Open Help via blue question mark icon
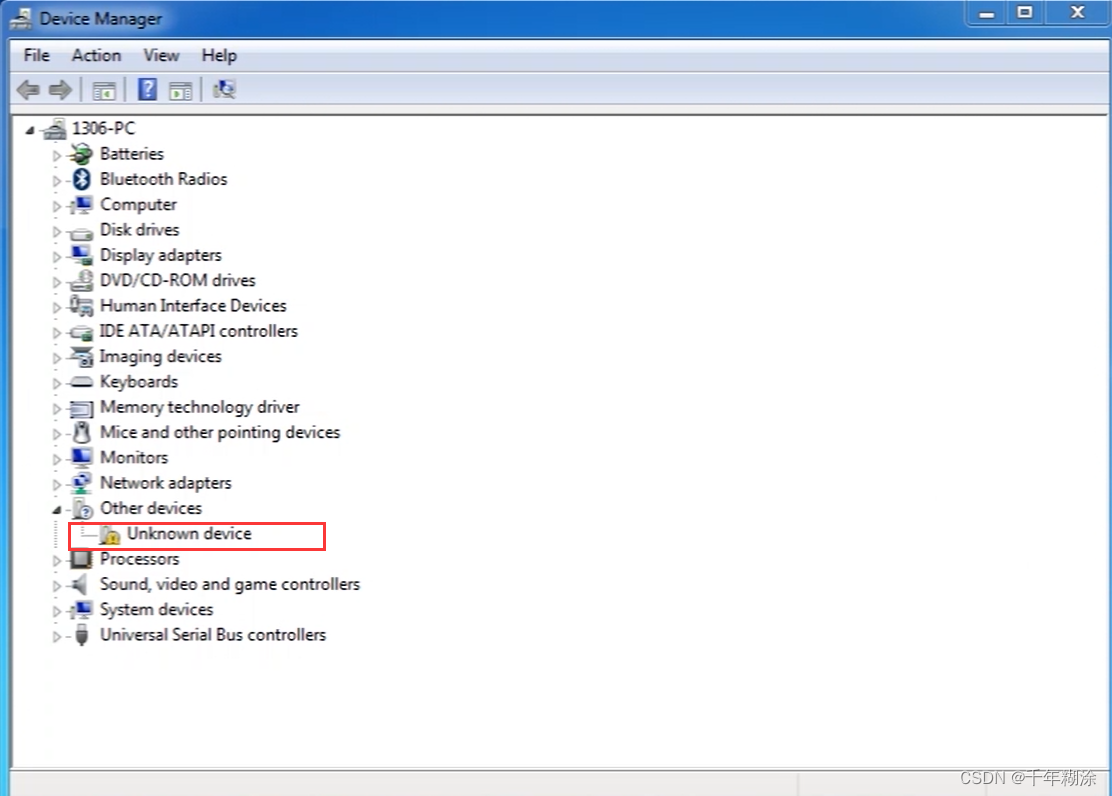The width and height of the screenshot is (1112, 796). pos(148,89)
